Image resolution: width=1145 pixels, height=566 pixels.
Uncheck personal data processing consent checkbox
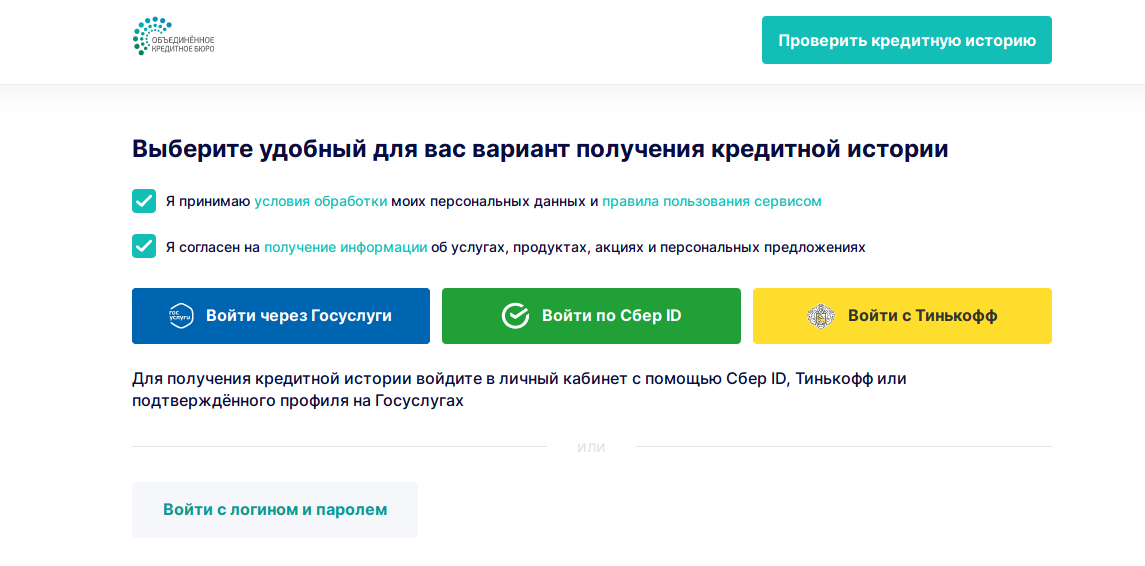tap(144, 201)
